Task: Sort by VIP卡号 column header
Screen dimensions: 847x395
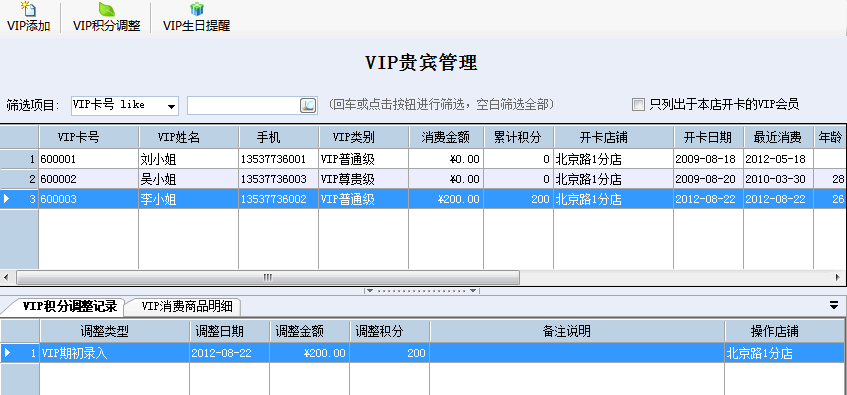Action: pyautogui.click(x=89, y=137)
